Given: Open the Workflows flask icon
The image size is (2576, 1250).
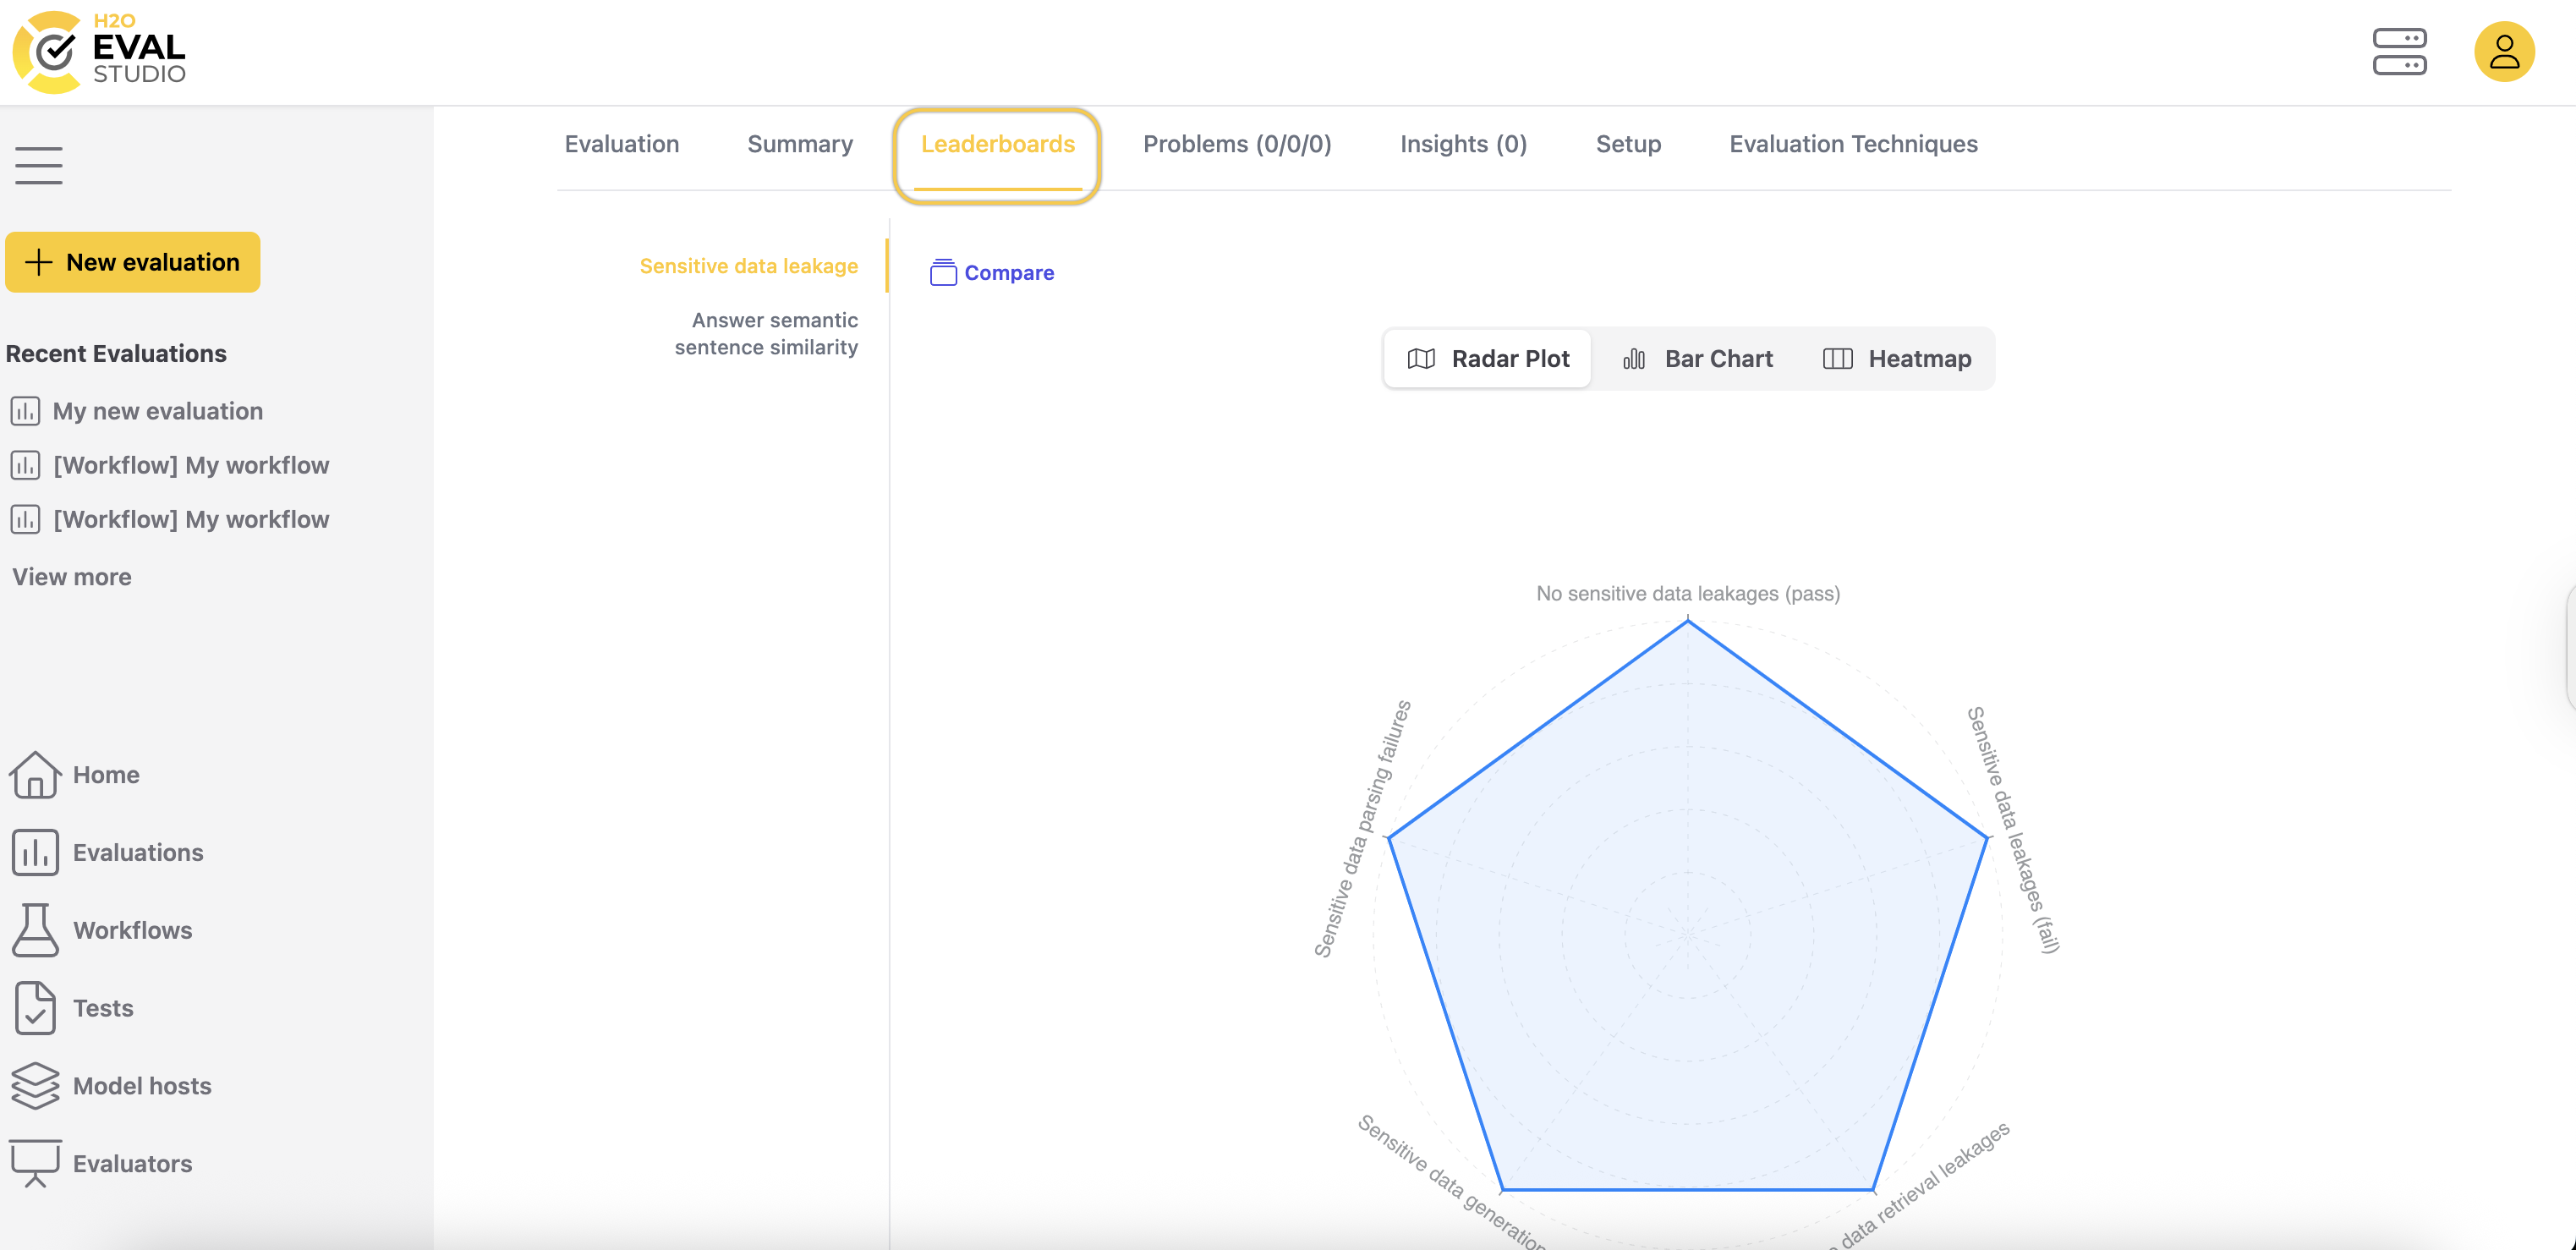Looking at the screenshot, I should [x=35, y=930].
